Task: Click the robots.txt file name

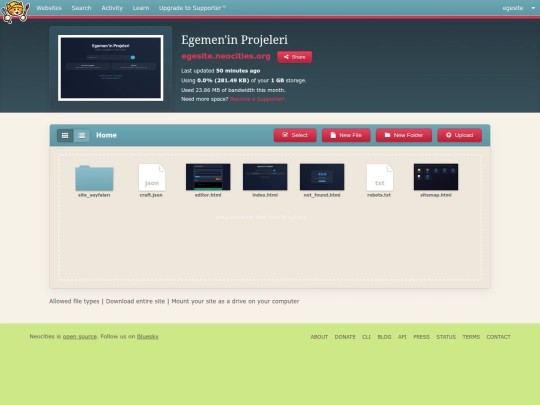Action: click(379, 195)
